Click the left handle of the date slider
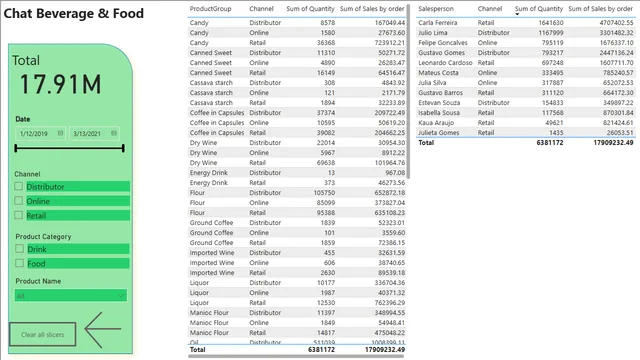This screenshot has height=360, width=640. tap(16, 148)
